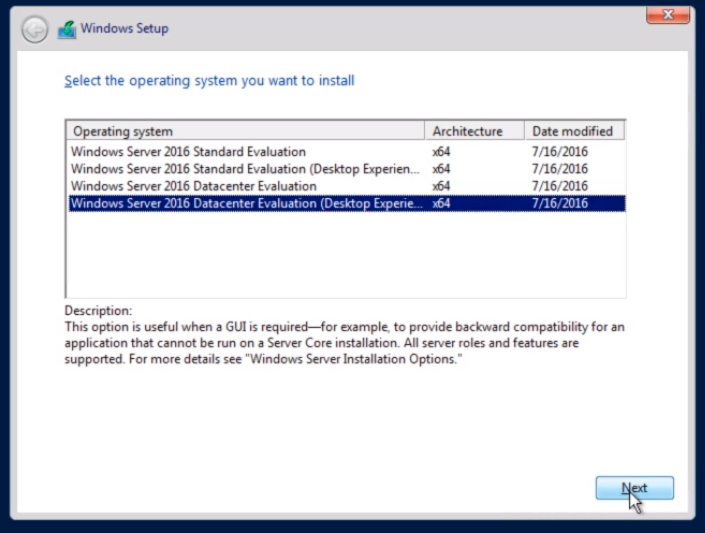705x533 pixels.
Task: Click x64 in the Datacenter Evaluation row
Action: (441, 186)
